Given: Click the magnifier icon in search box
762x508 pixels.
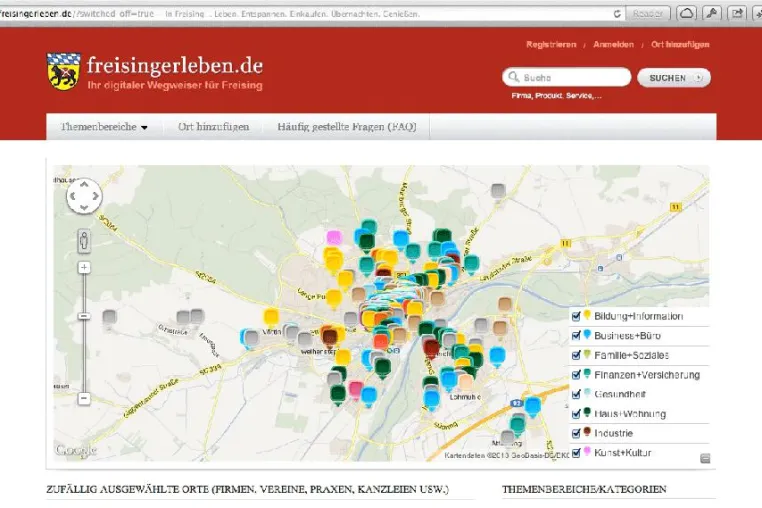Looking at the screenshot, I should 514,77.
